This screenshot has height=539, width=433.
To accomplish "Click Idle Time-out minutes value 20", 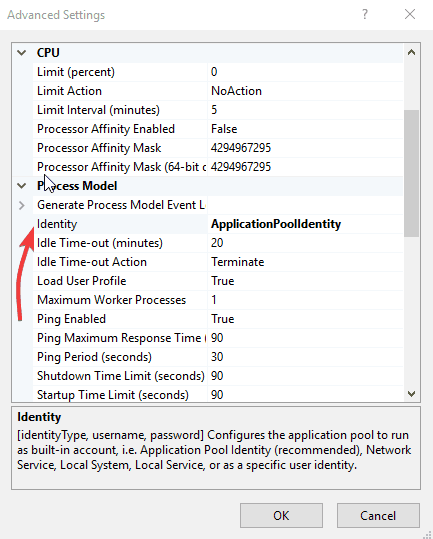I will tap(217, 243).
